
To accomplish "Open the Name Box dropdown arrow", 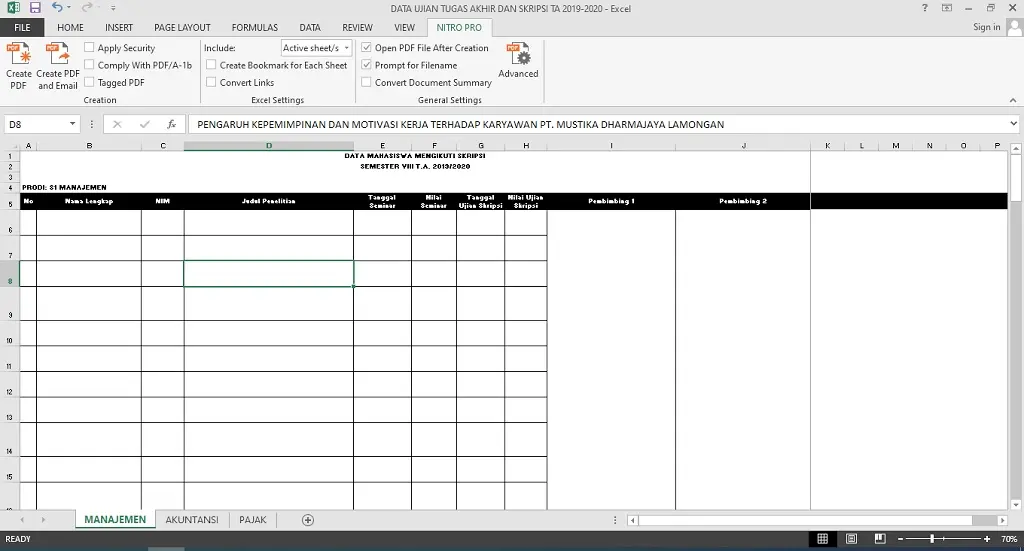I will click(x=72, y=123).
